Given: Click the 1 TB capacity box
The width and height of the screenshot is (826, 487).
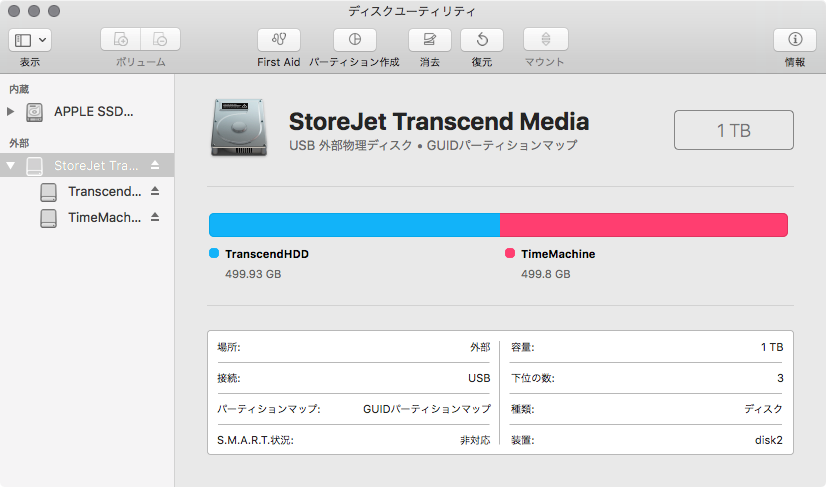Looking at the screenshot, I should (x=734, y=130).
